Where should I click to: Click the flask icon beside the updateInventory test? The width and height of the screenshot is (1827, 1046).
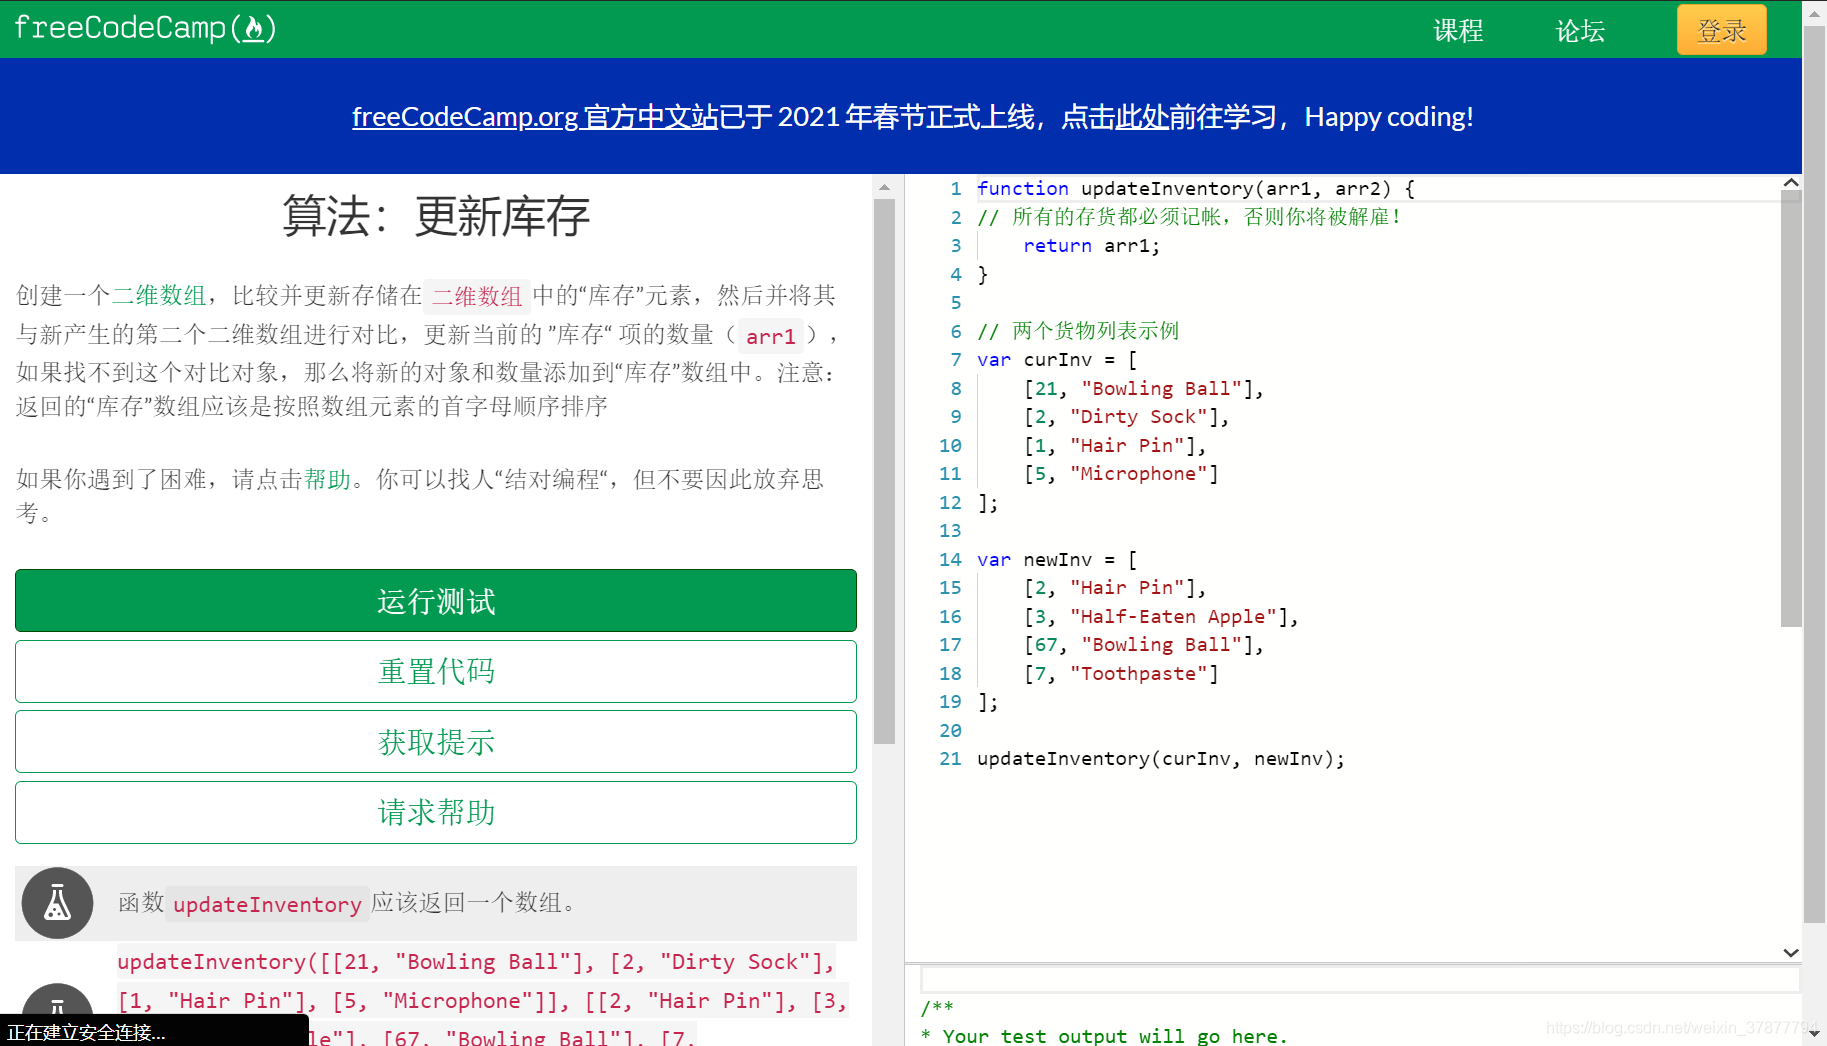[x=58, y=903]
